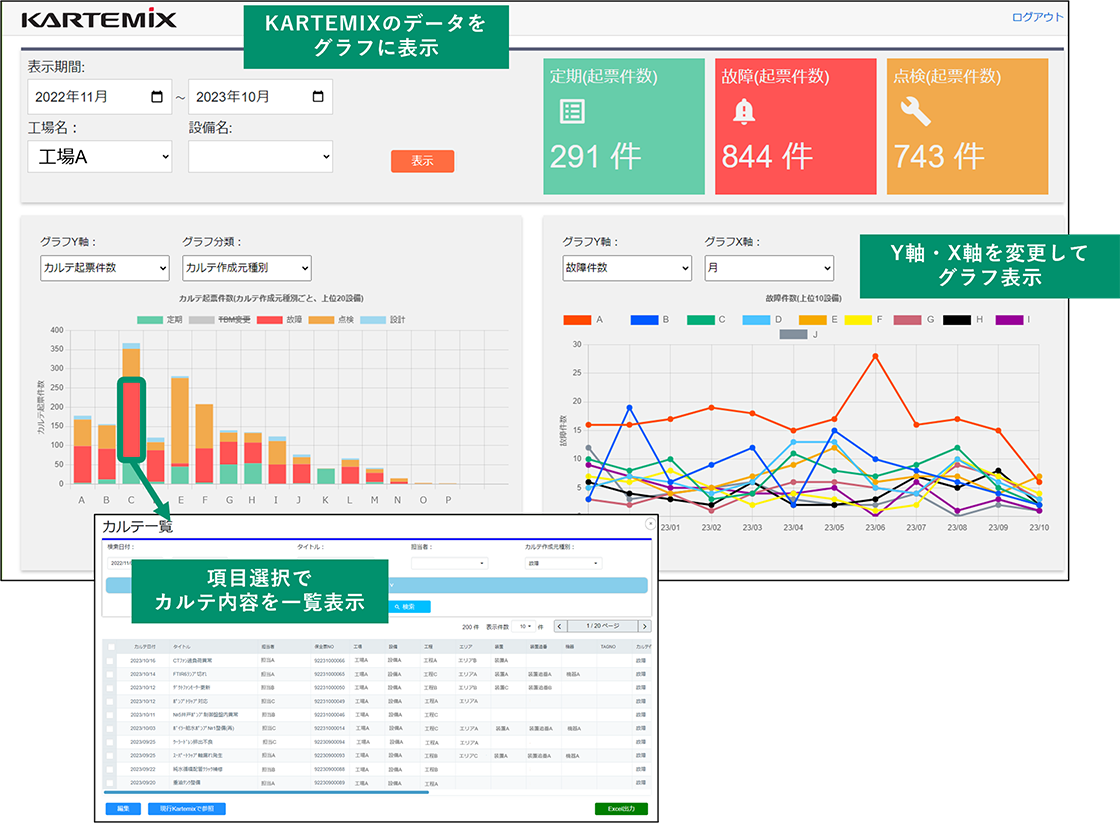Click the orange 点検 segment of bar E
Image resolution: width=1120 pixels, height=823 pixels.
point(180,421)
